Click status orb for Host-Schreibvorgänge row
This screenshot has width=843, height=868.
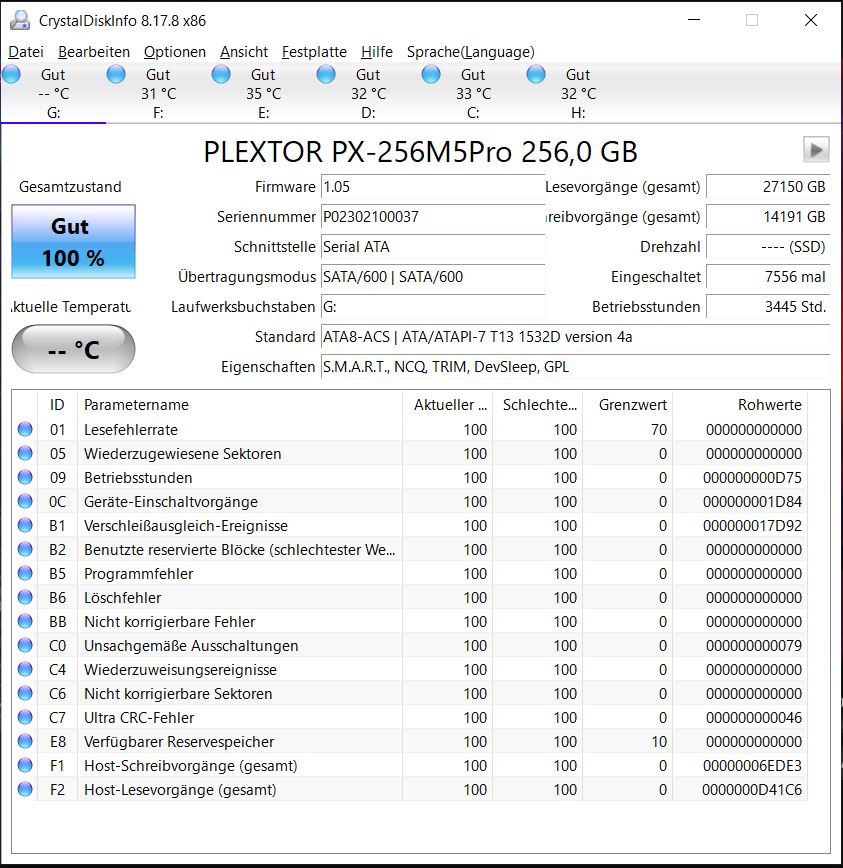(25, 765)
